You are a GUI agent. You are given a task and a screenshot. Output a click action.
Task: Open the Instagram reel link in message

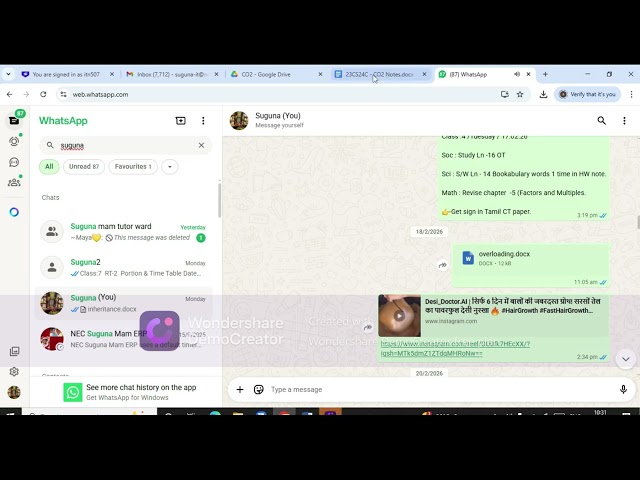pos(455,349)
